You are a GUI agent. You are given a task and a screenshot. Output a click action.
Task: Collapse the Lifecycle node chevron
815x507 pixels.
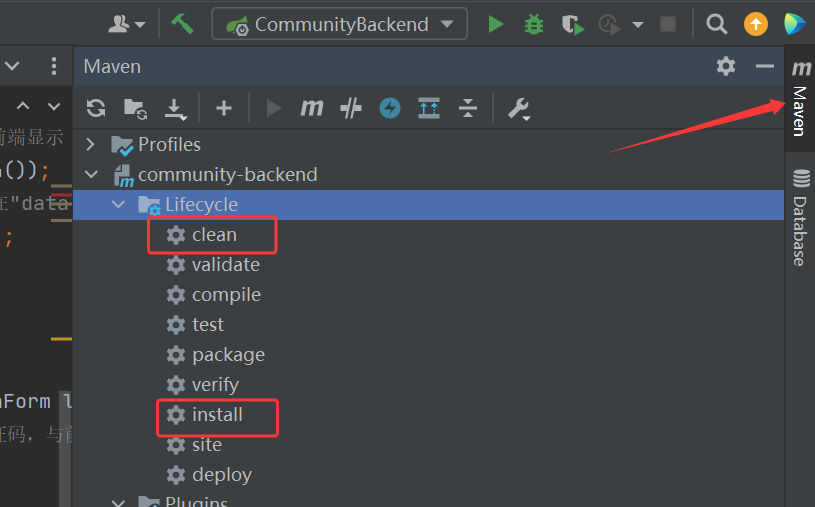tap(119, 204)
